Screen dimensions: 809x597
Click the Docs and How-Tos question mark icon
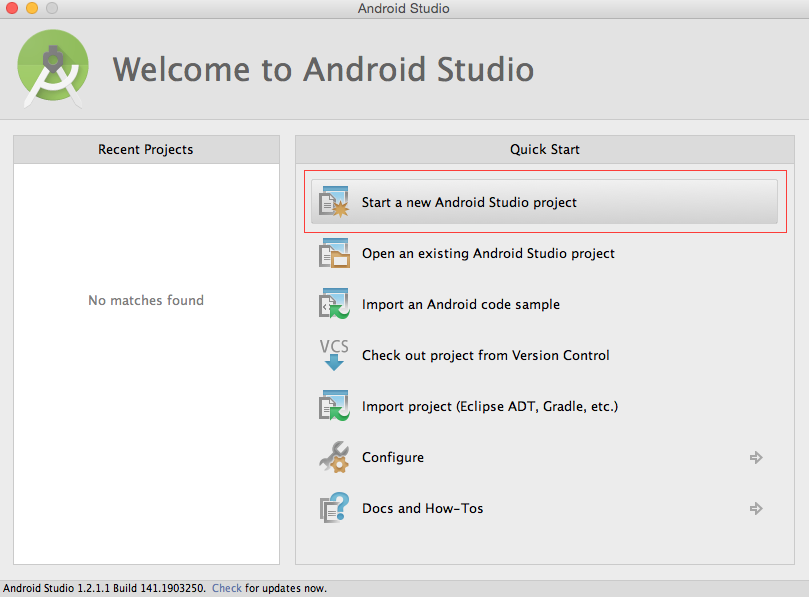point(334,508)
